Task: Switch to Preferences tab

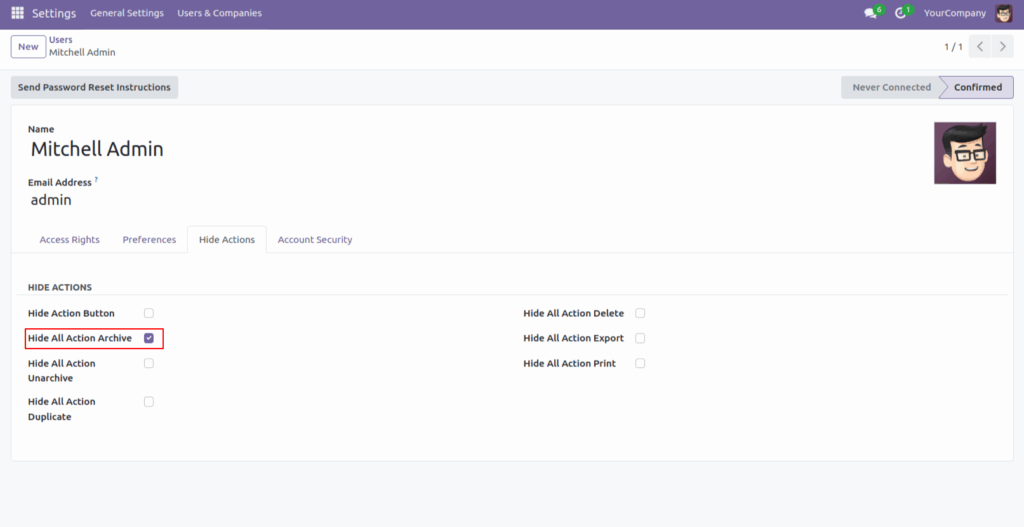Action: point(149,240)
